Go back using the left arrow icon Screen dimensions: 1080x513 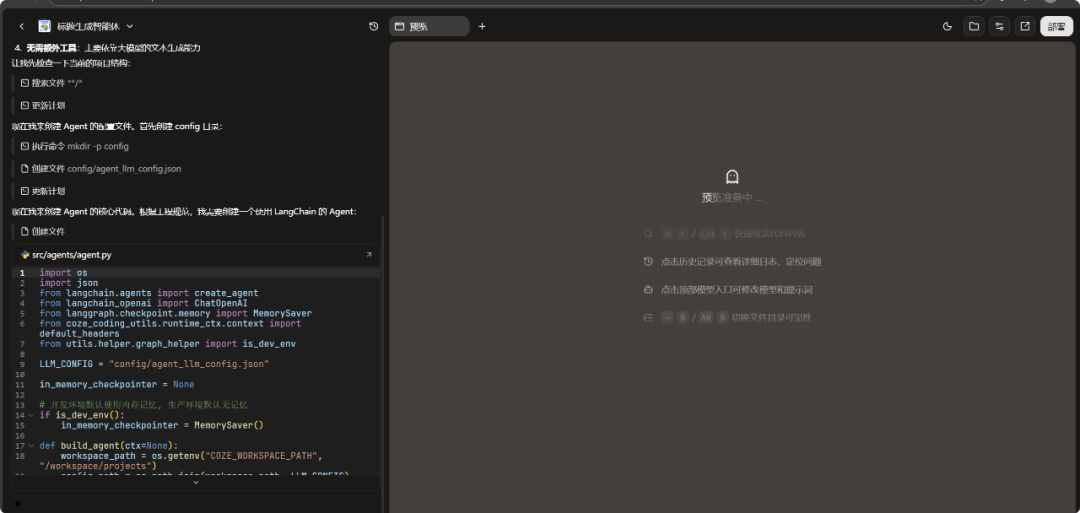click(x=21, y=26)
